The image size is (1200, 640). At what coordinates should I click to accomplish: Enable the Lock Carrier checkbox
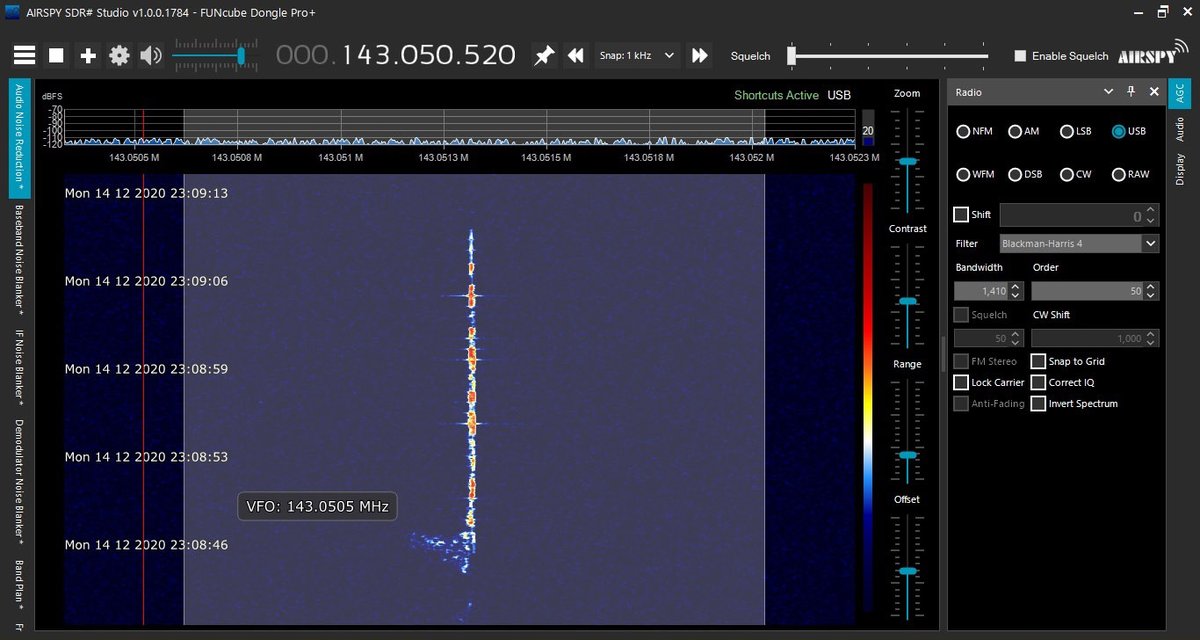[961, 382]
